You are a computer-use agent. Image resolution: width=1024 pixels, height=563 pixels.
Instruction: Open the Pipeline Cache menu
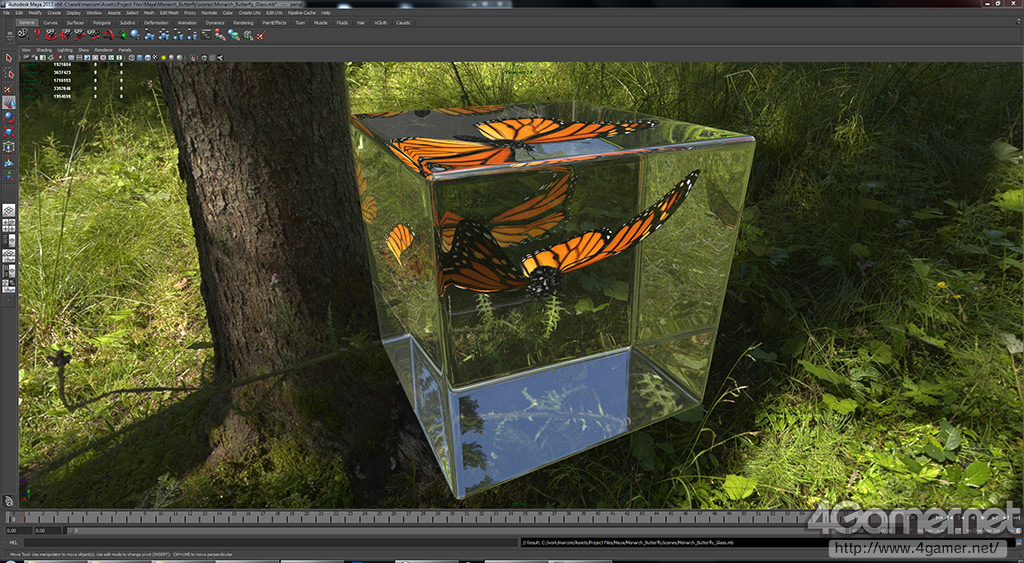302,12
